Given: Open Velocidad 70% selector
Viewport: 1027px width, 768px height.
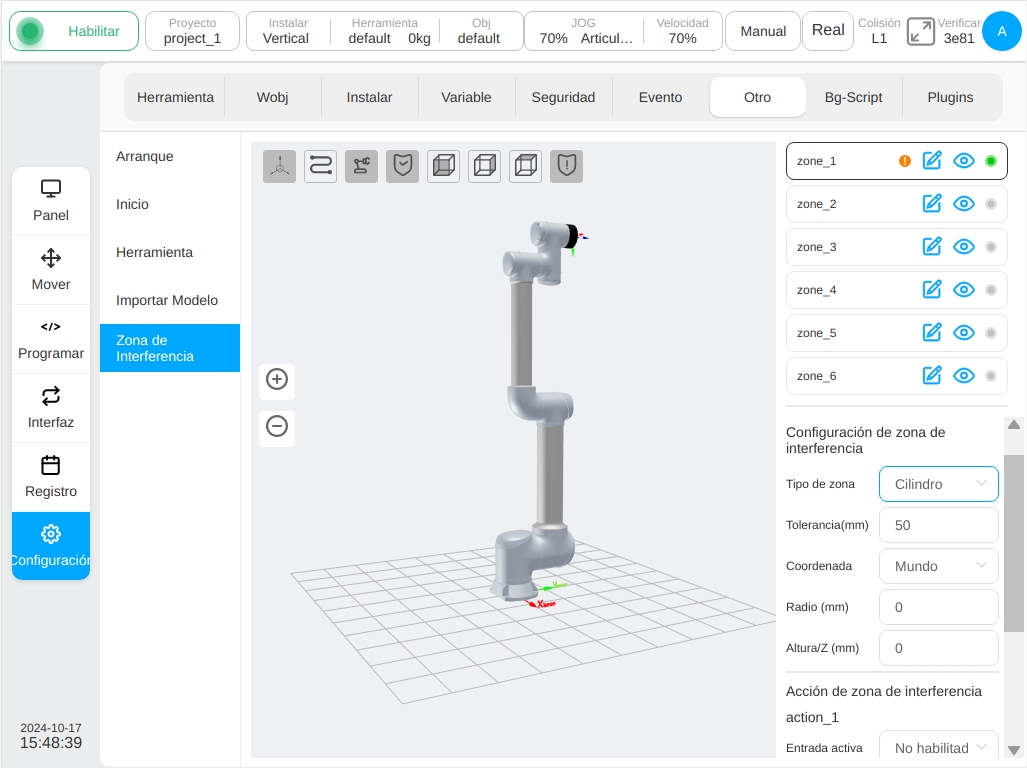Looking at the screenshot, I should click(x=682, y=31).
